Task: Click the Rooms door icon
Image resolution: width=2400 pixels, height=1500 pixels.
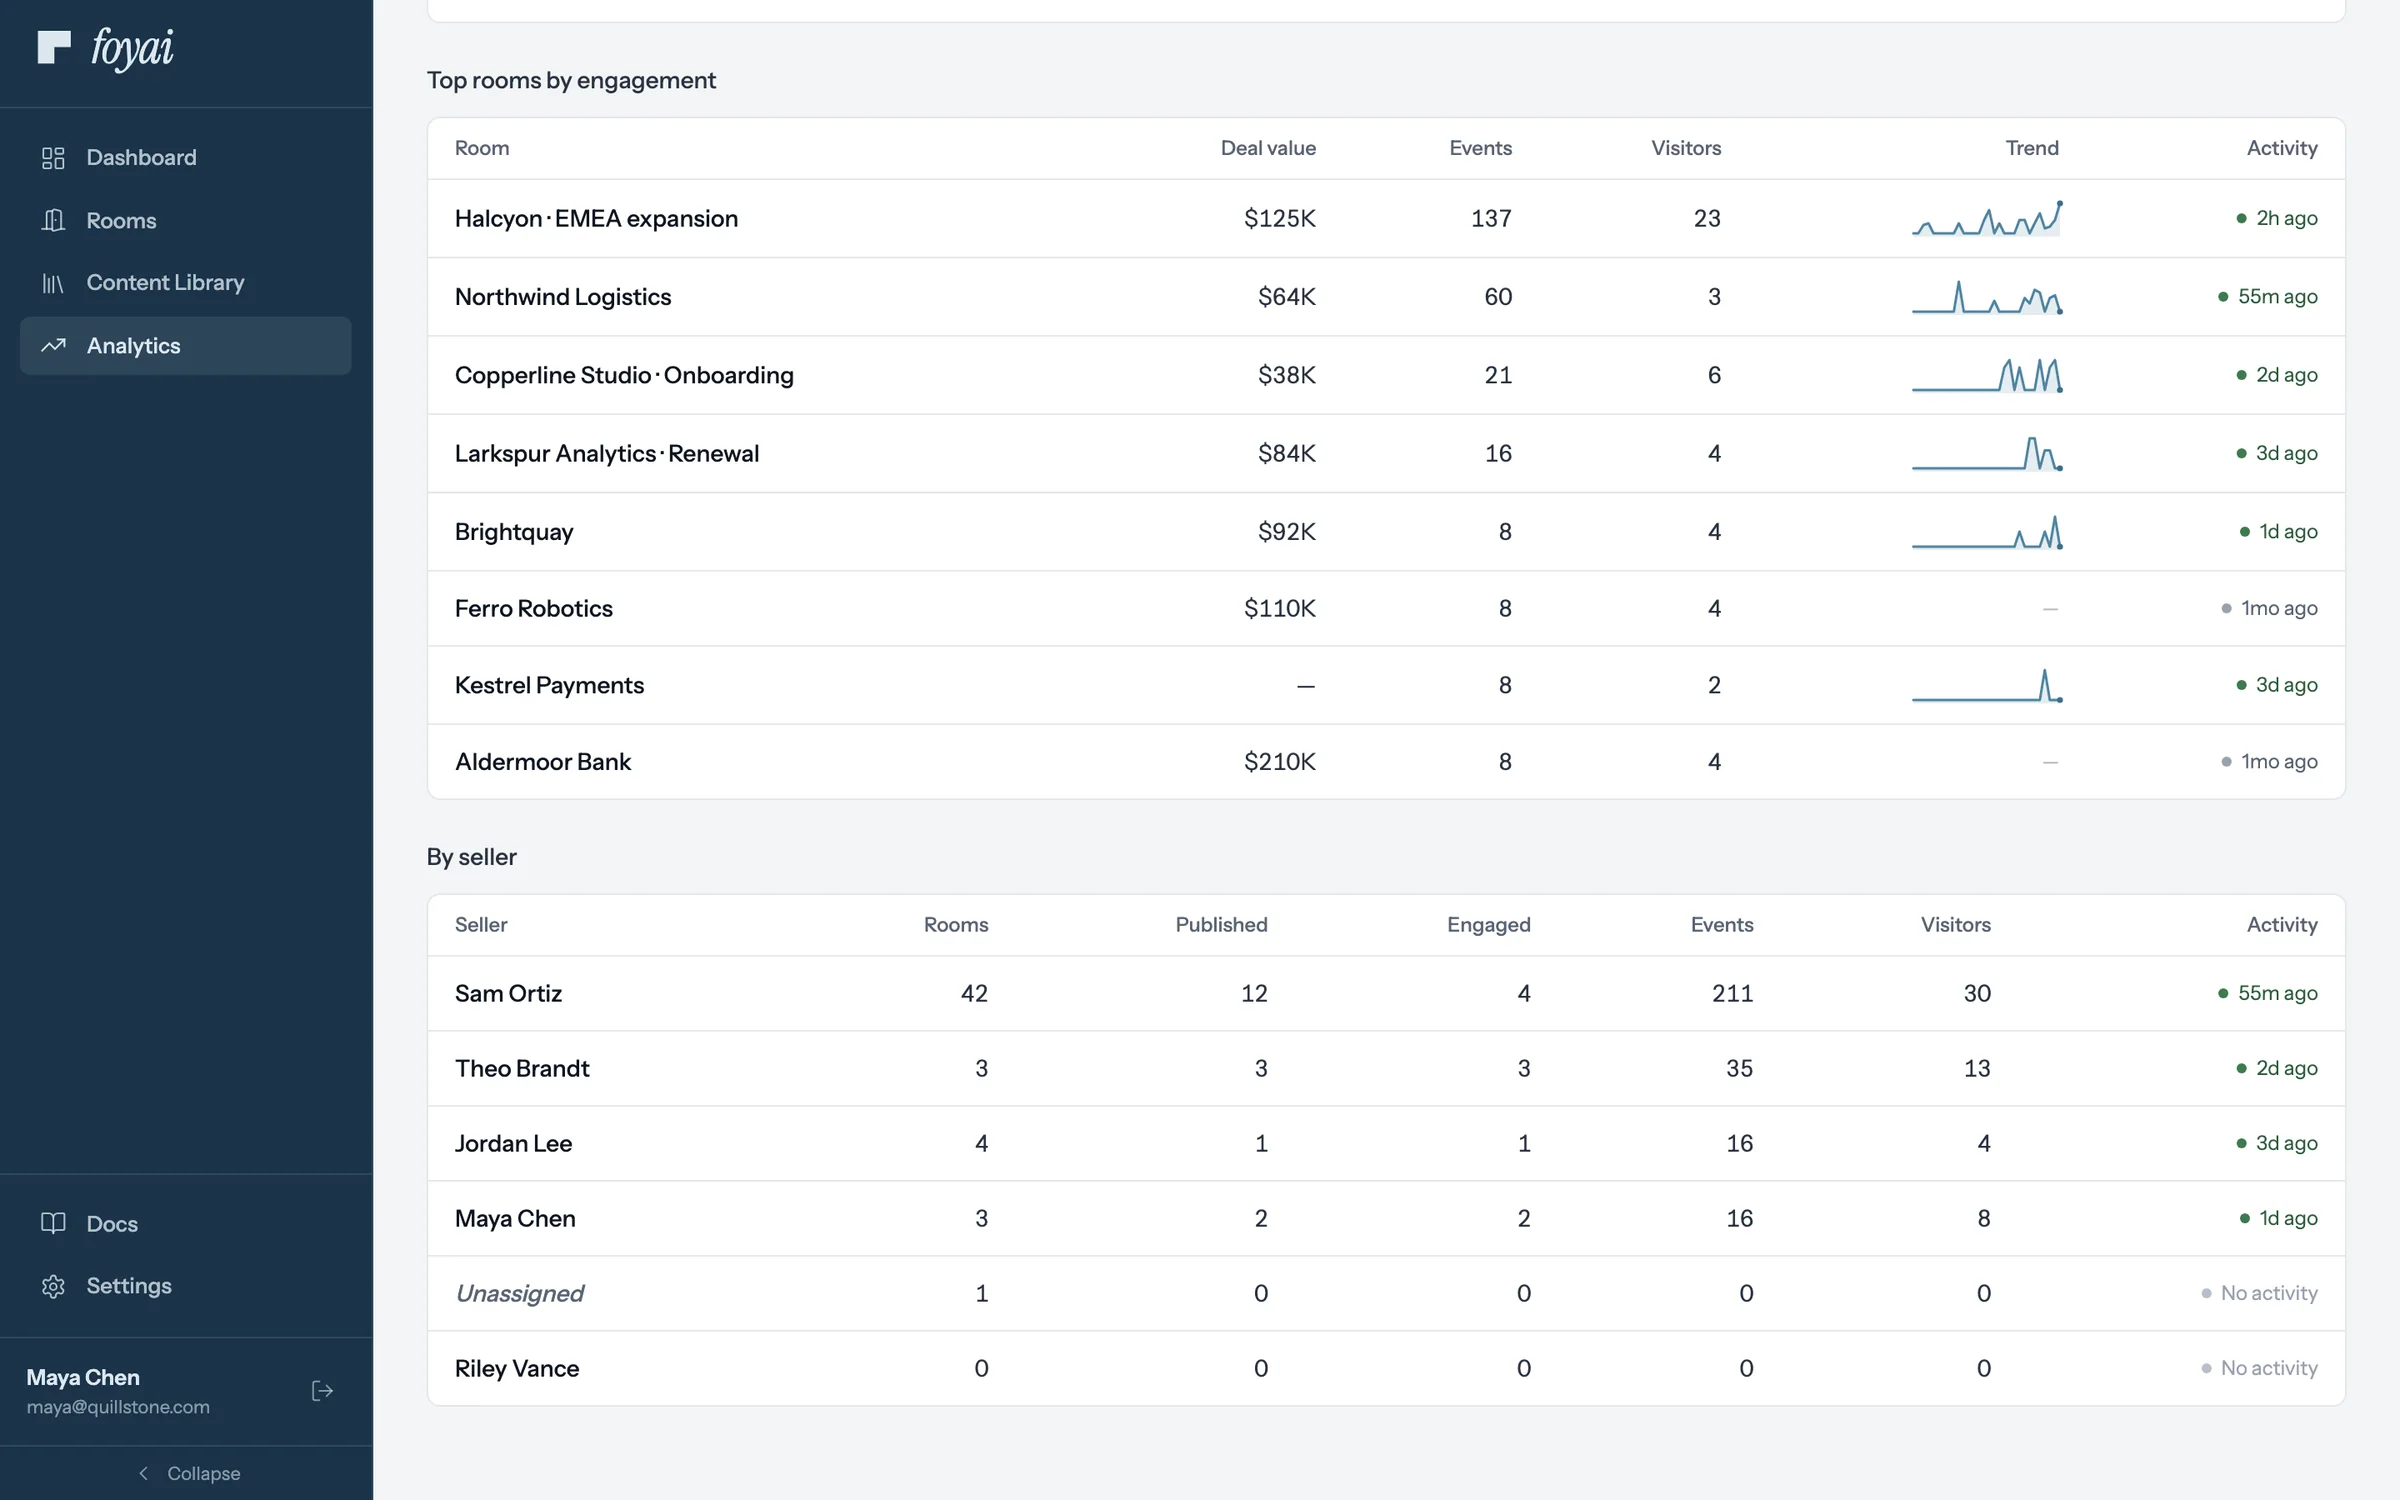Action: (x=53, y=220)
